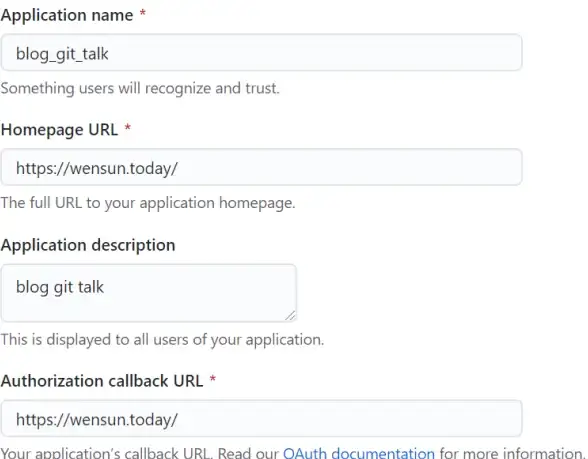Click the 'Your application's callback URL' helper text
The image size is (588, 459).
click(x=106, y=453)
